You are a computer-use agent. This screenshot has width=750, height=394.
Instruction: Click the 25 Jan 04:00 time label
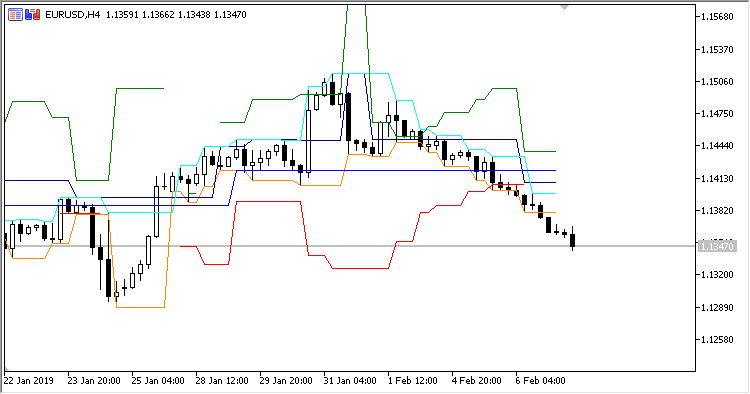pyautogui.click(x=158, y=381)
